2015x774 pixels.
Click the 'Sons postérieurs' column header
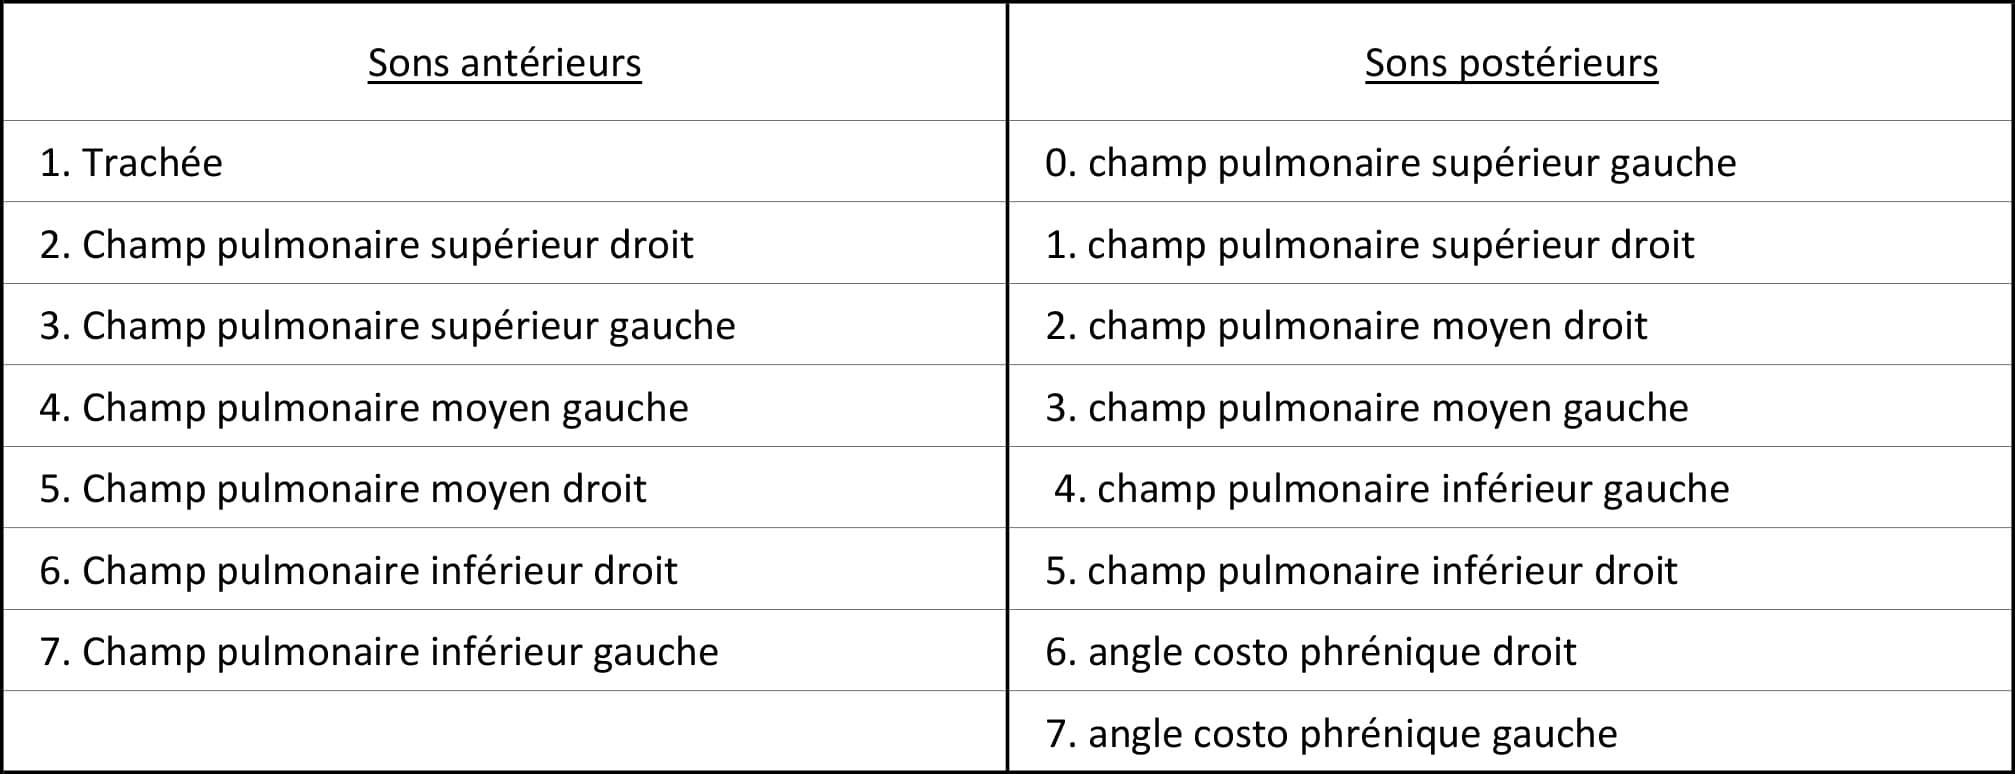coord(1511,62)
